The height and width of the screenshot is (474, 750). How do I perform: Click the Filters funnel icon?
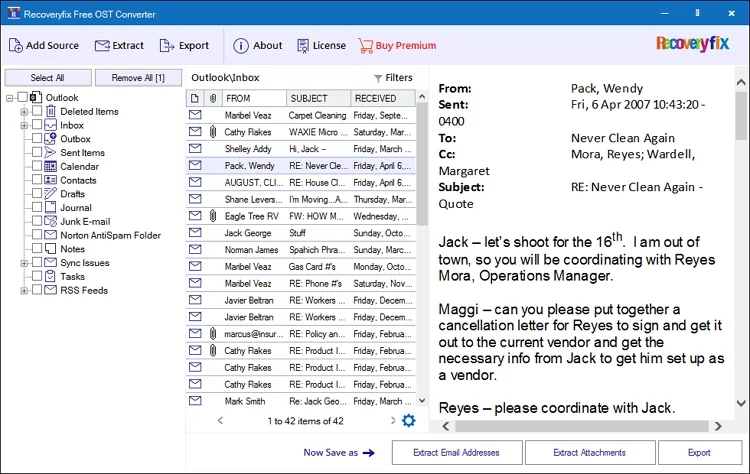click(x=378, y=78)
